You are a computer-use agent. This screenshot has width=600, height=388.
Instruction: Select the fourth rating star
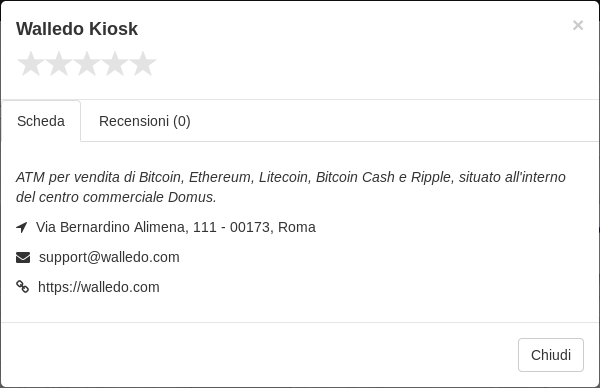coord(115,64)
